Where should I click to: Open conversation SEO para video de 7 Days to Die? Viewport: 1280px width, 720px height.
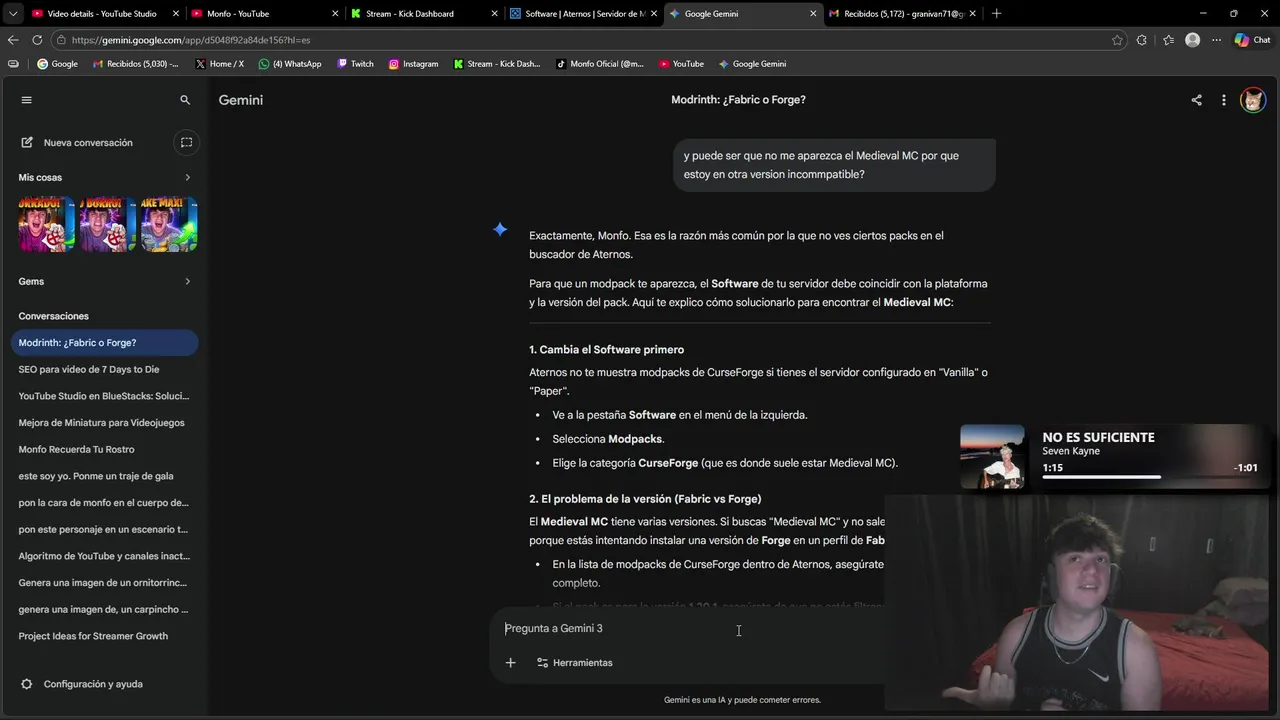[x=104, y=369]
